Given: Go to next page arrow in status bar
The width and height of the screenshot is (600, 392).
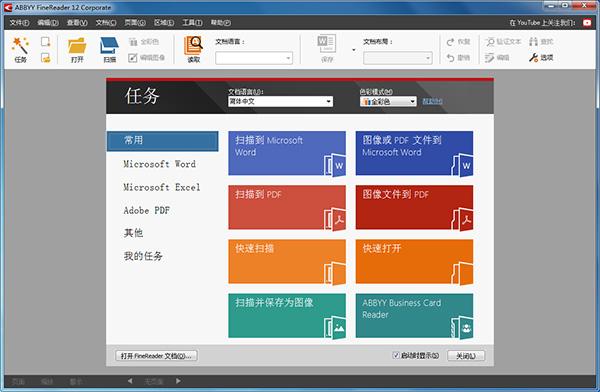Looking at the screenshot, I should 178,381.
